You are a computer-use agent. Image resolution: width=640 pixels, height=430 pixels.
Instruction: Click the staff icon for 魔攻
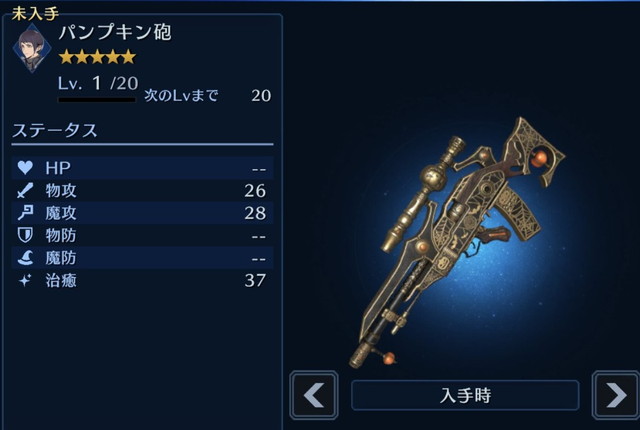25,213
